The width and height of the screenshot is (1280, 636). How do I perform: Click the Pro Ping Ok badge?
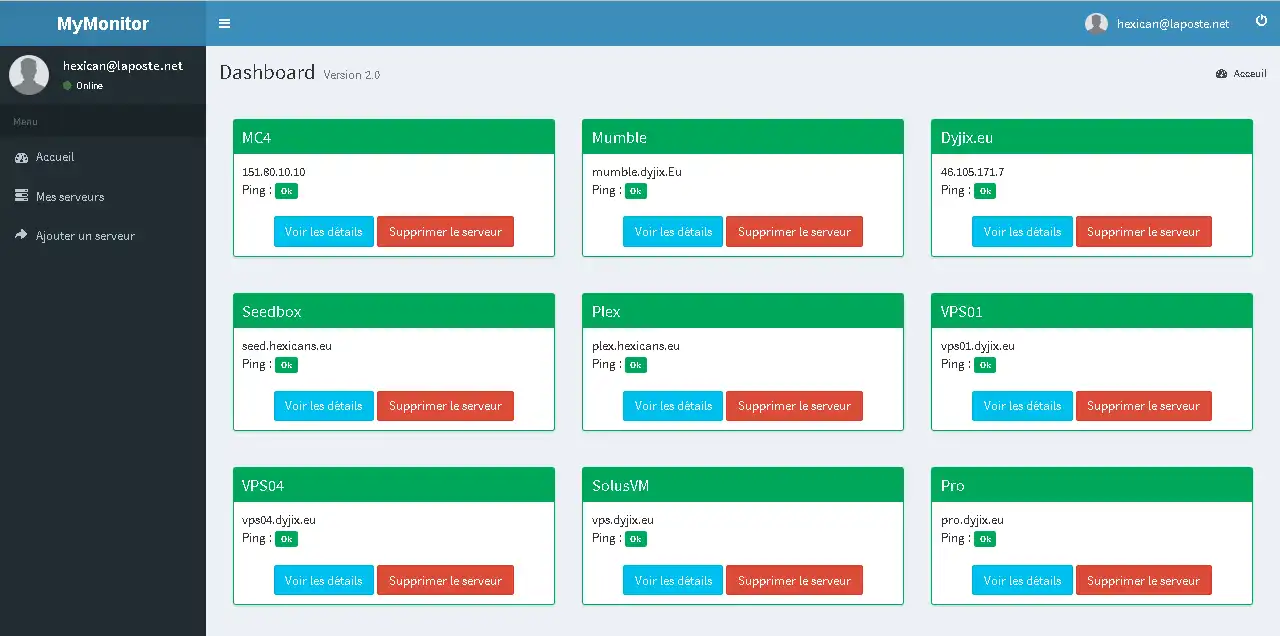[985, 539]
